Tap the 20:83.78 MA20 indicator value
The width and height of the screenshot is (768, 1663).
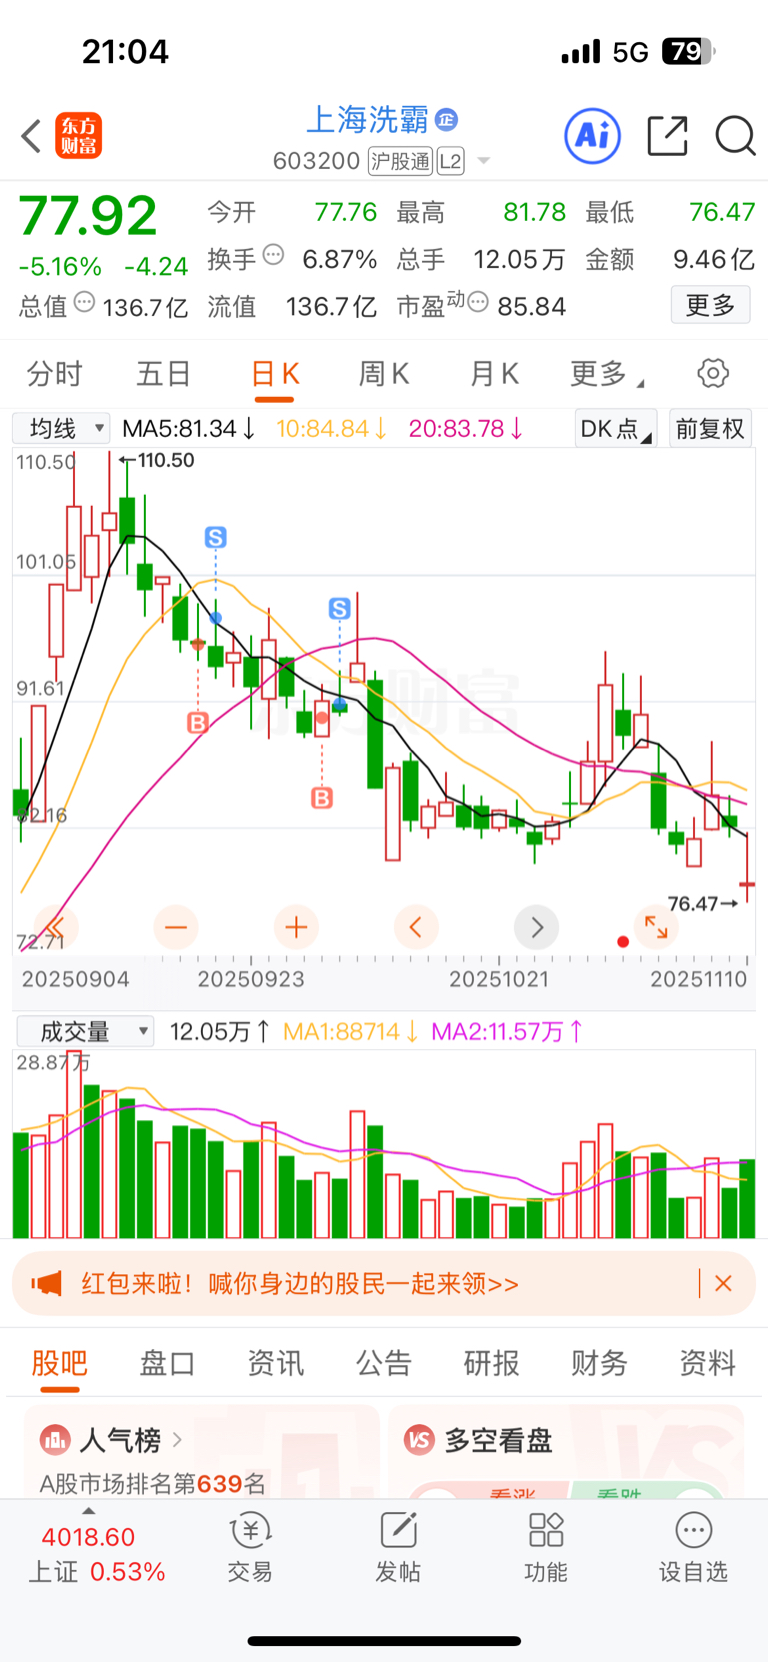(466, 429)
